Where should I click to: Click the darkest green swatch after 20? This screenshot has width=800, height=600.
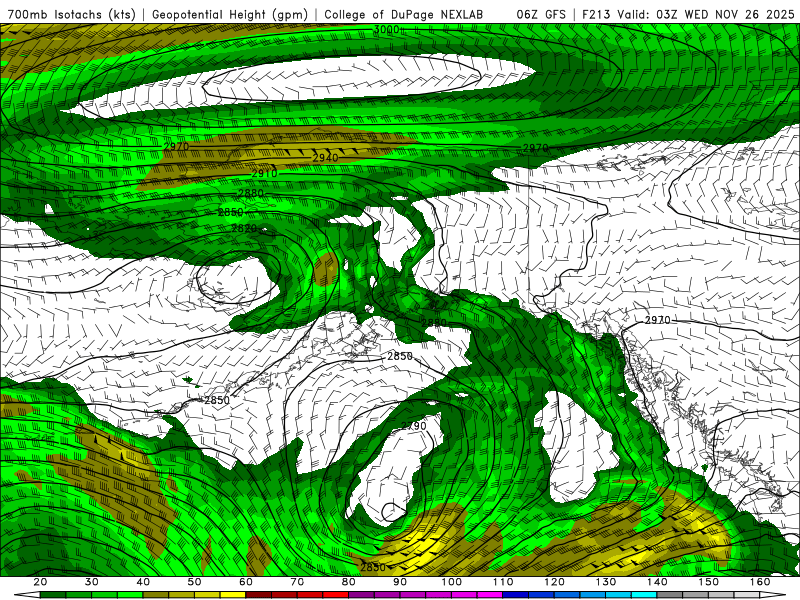53,595
